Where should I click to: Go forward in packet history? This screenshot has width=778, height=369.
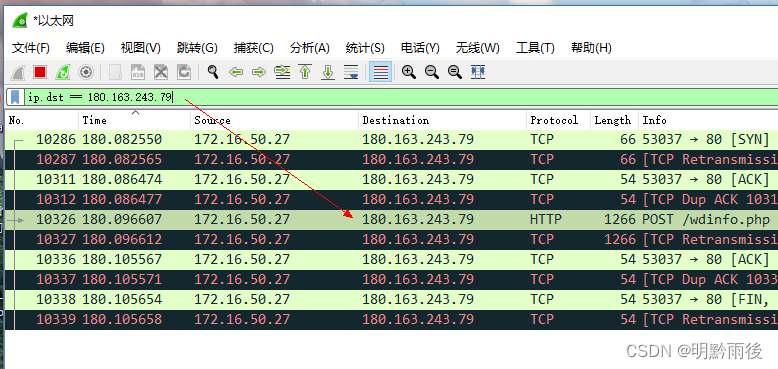click(x=259, y=72)
